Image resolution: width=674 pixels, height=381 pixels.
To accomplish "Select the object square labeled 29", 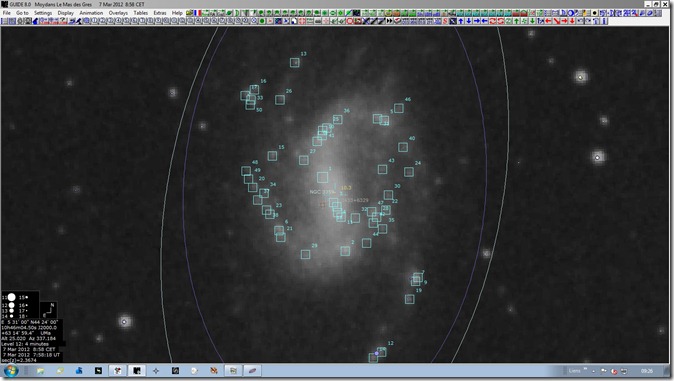I will (x=306, y=255).
